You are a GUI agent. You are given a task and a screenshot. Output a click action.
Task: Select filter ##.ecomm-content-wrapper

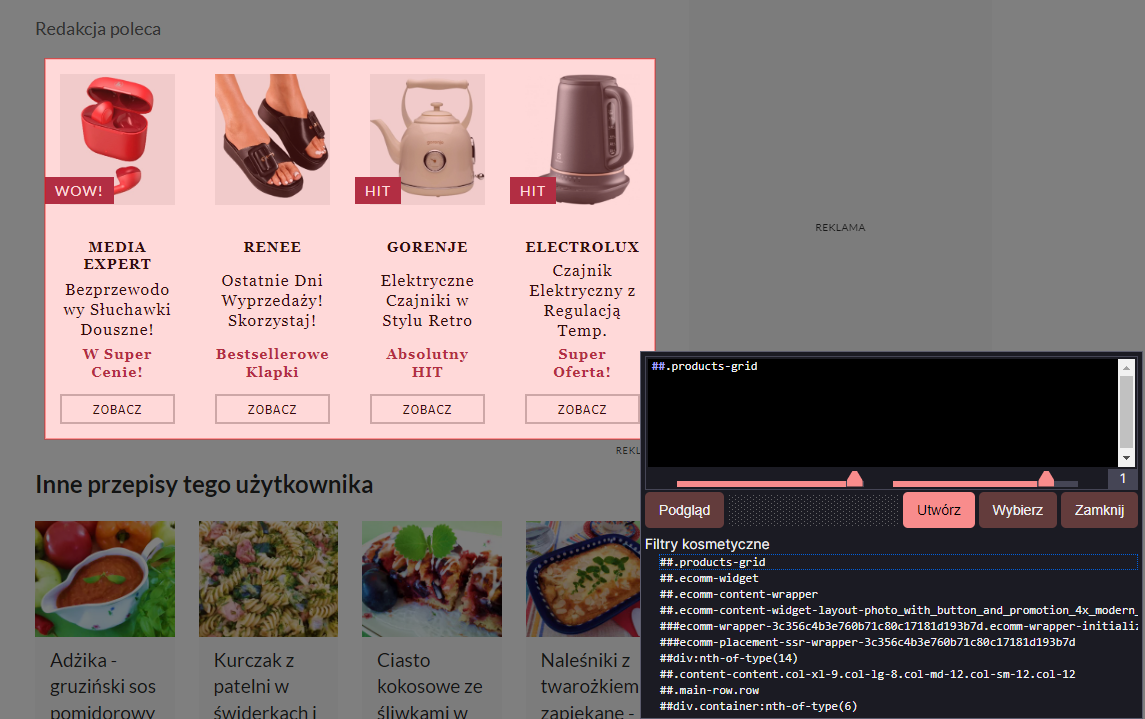pyautogui.click(x=898, y=594)
